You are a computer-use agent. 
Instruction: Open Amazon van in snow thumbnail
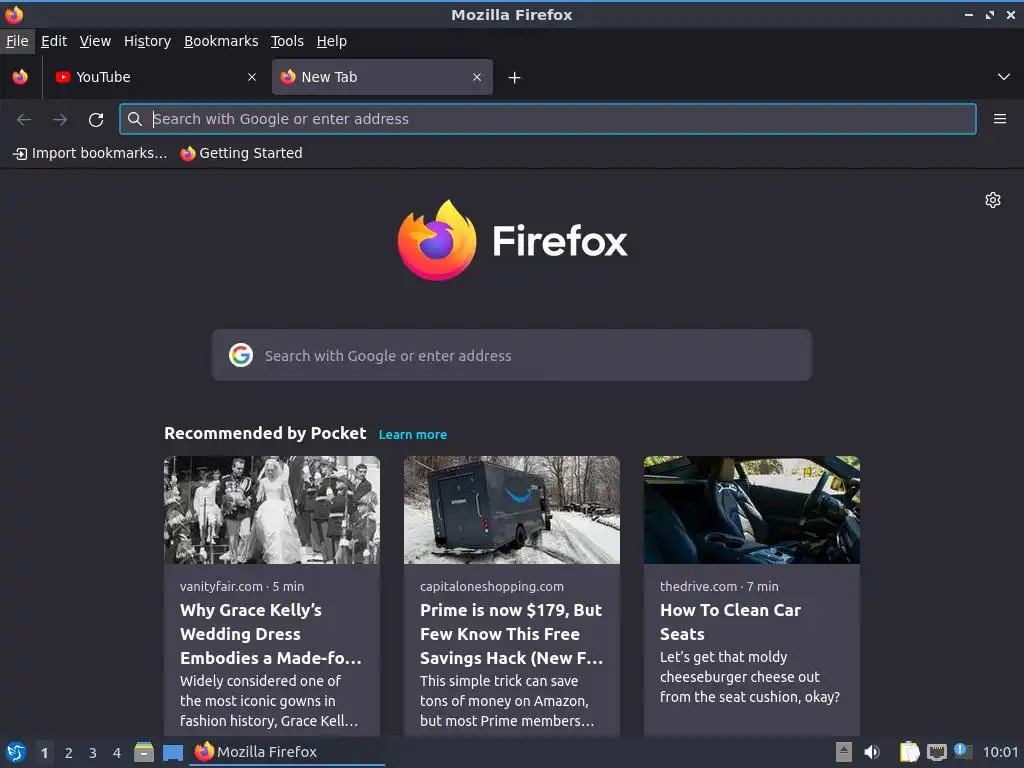pyautogui.click(x=512, y=510)
